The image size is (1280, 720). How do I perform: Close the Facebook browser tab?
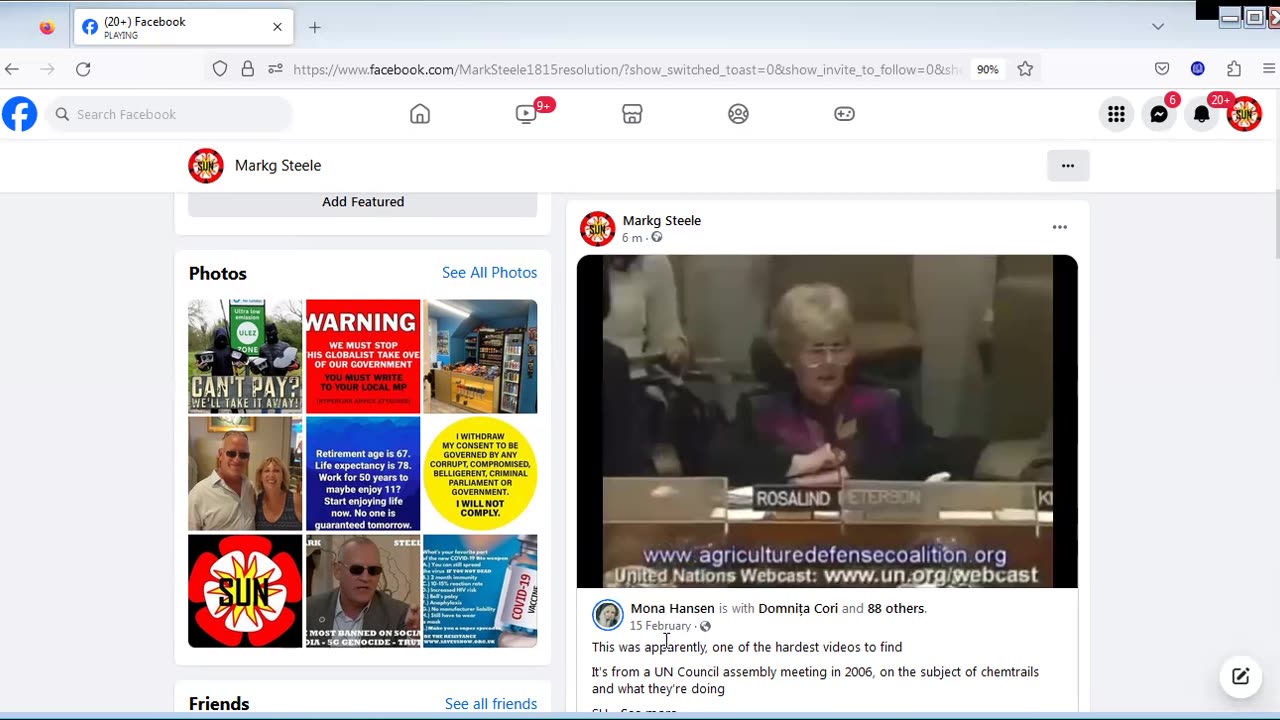click(x=278, y=28)
